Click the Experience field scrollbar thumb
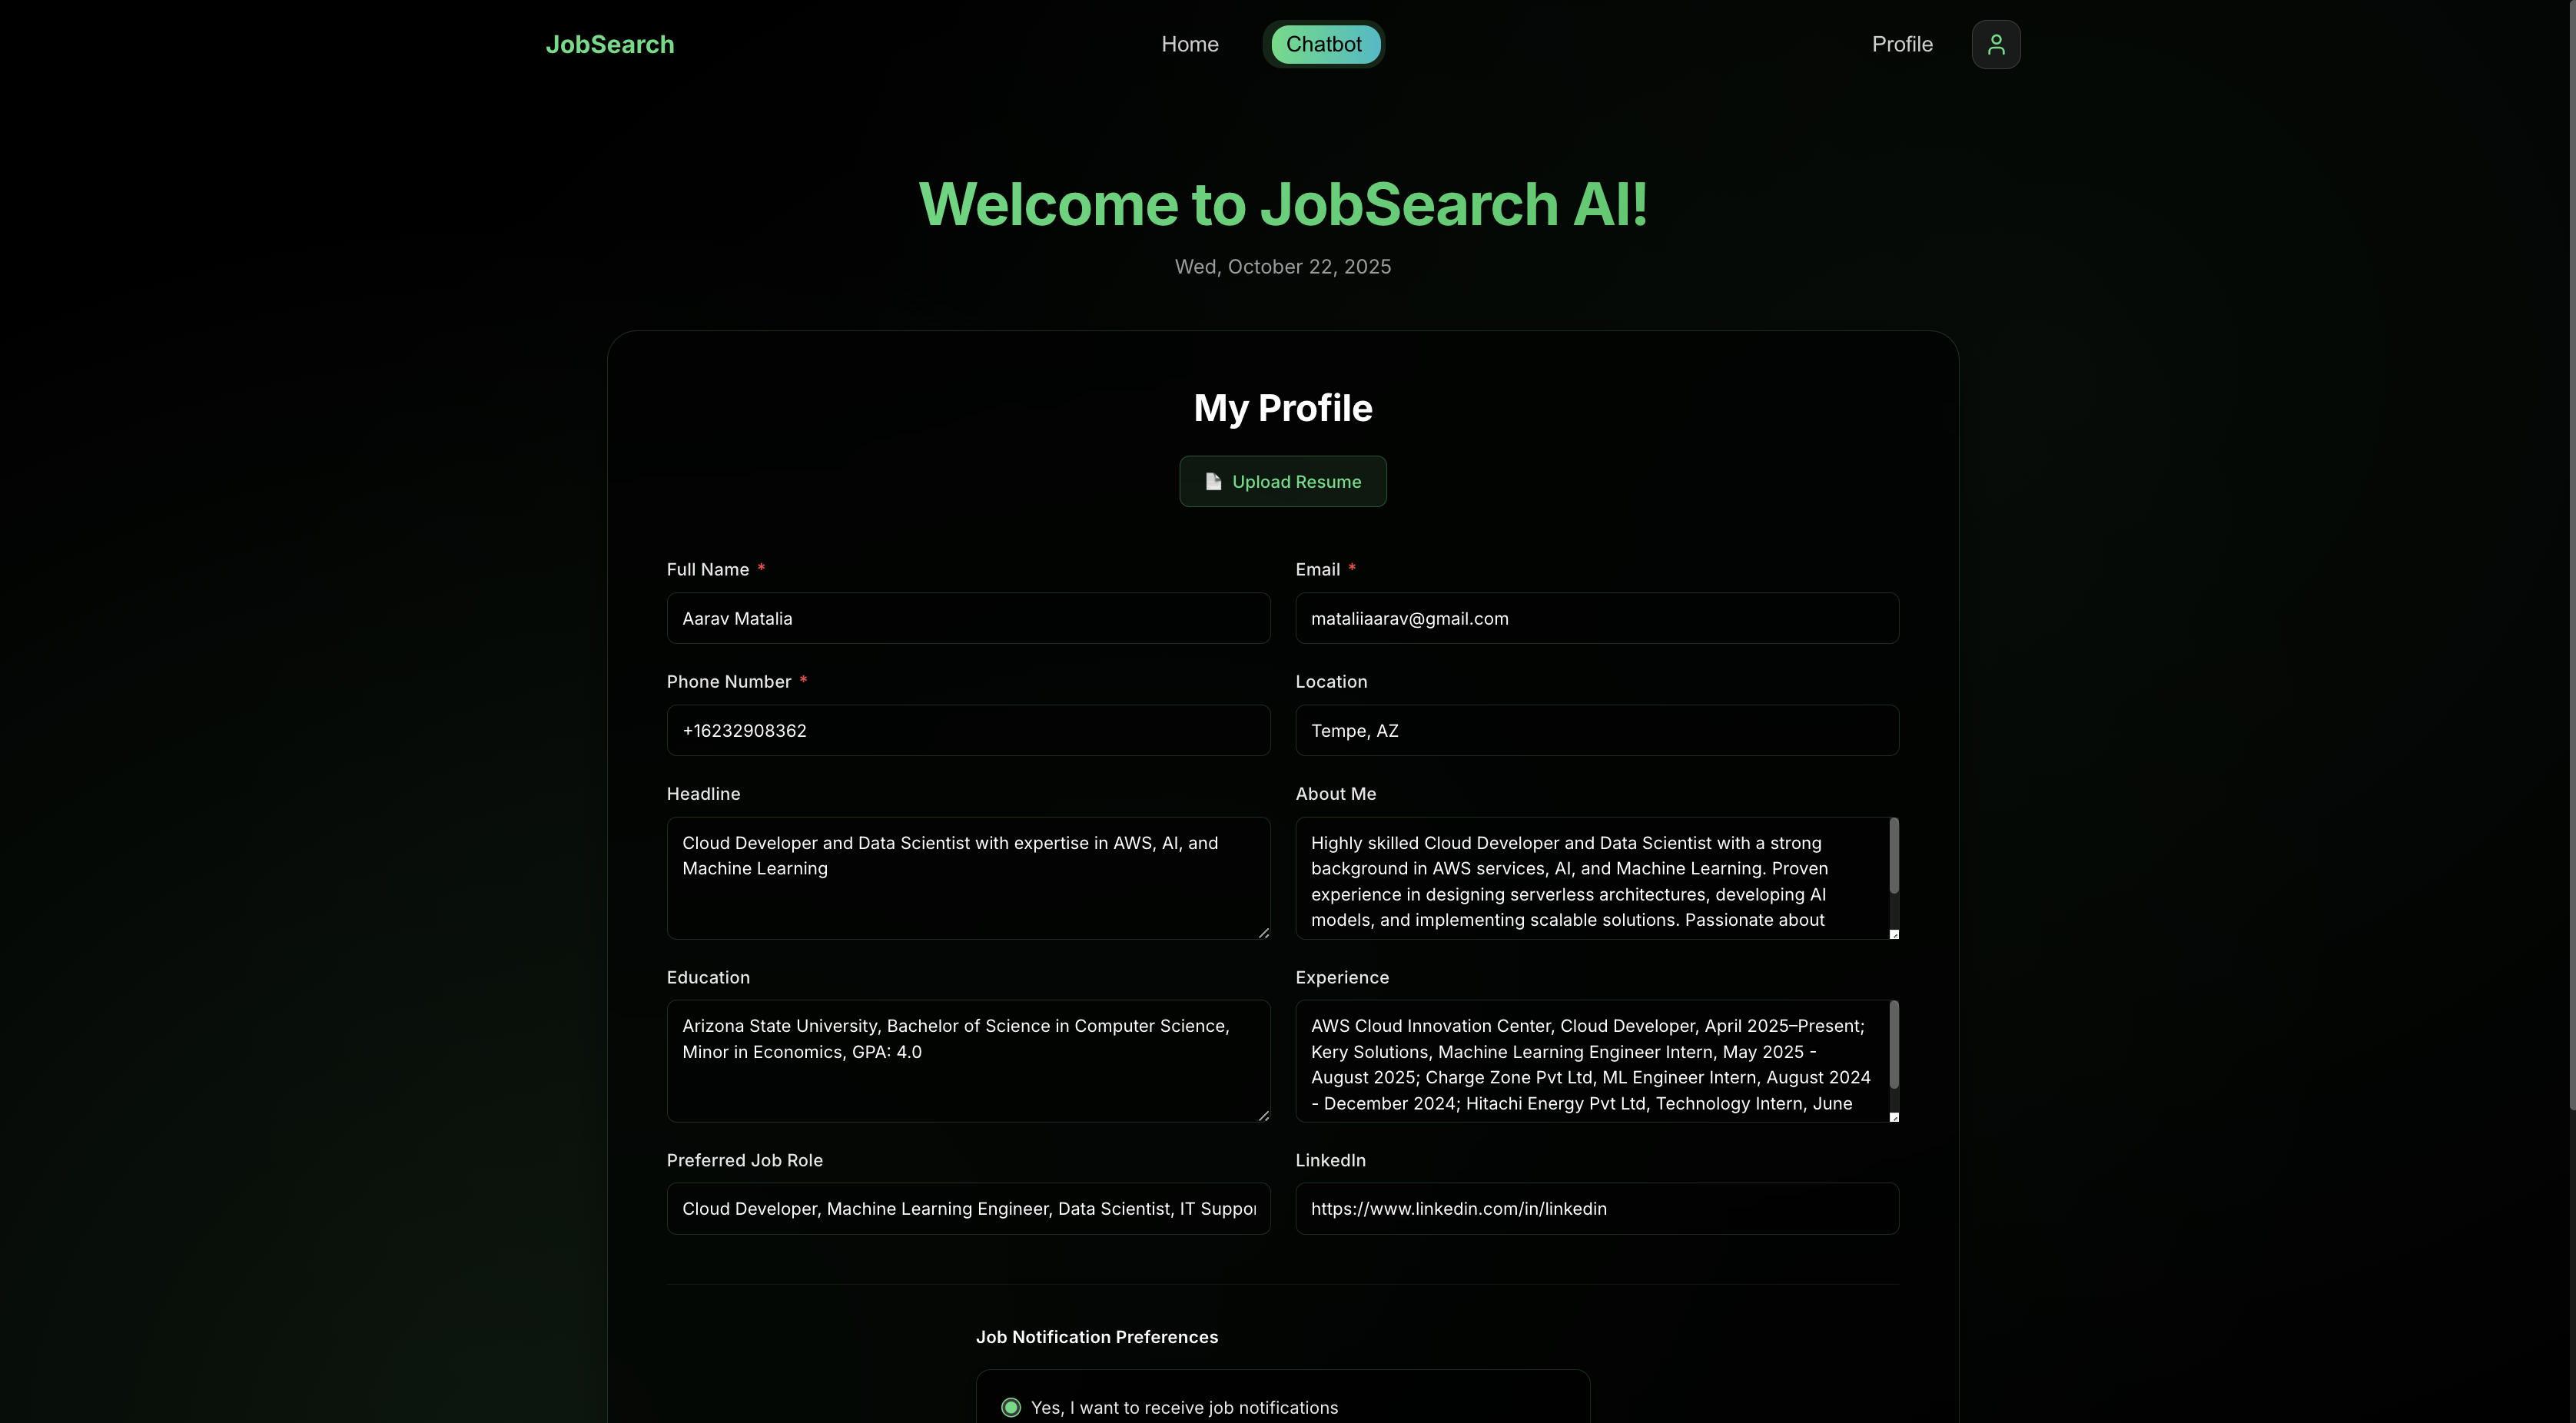 pos(1893,1044)
